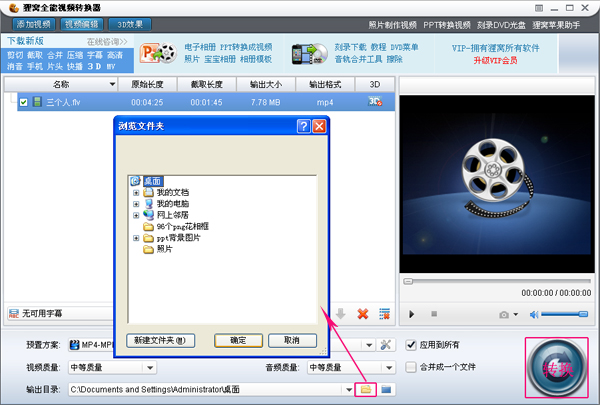Open the 预置方案 dropdown arrow
Screen dimensions: 600x405
pos(369,345)
